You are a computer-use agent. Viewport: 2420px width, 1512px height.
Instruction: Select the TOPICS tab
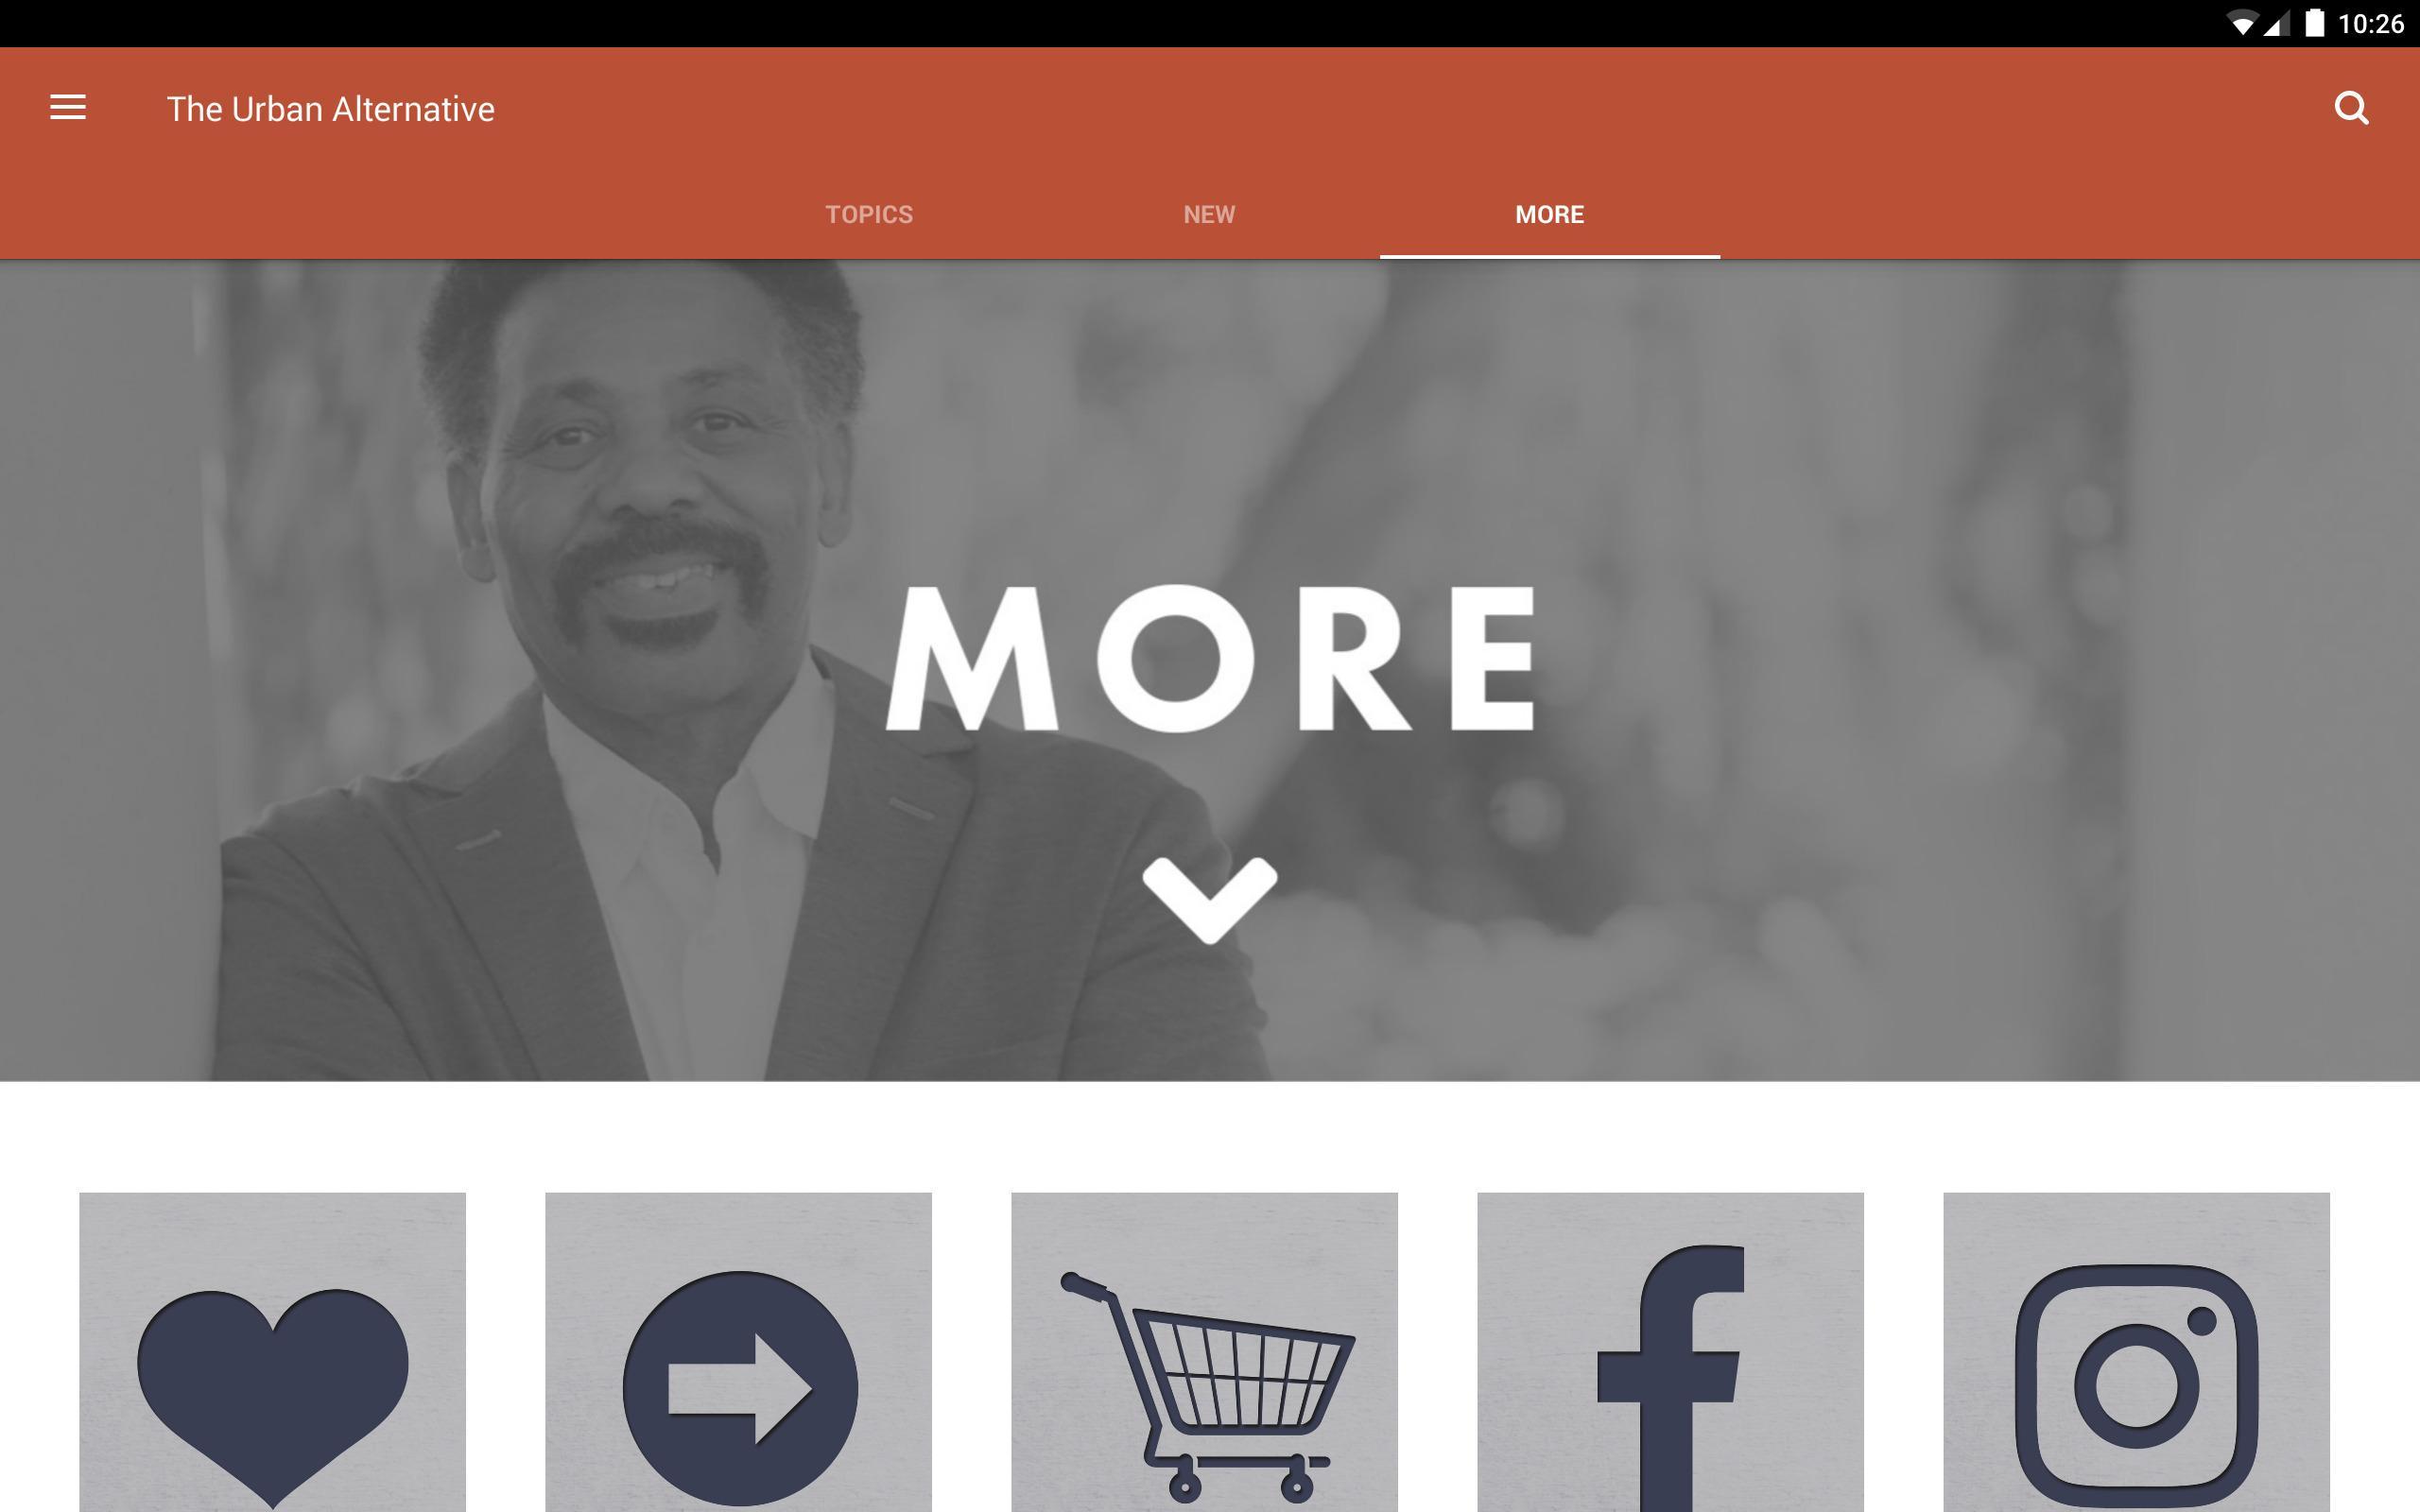(868, 213)
